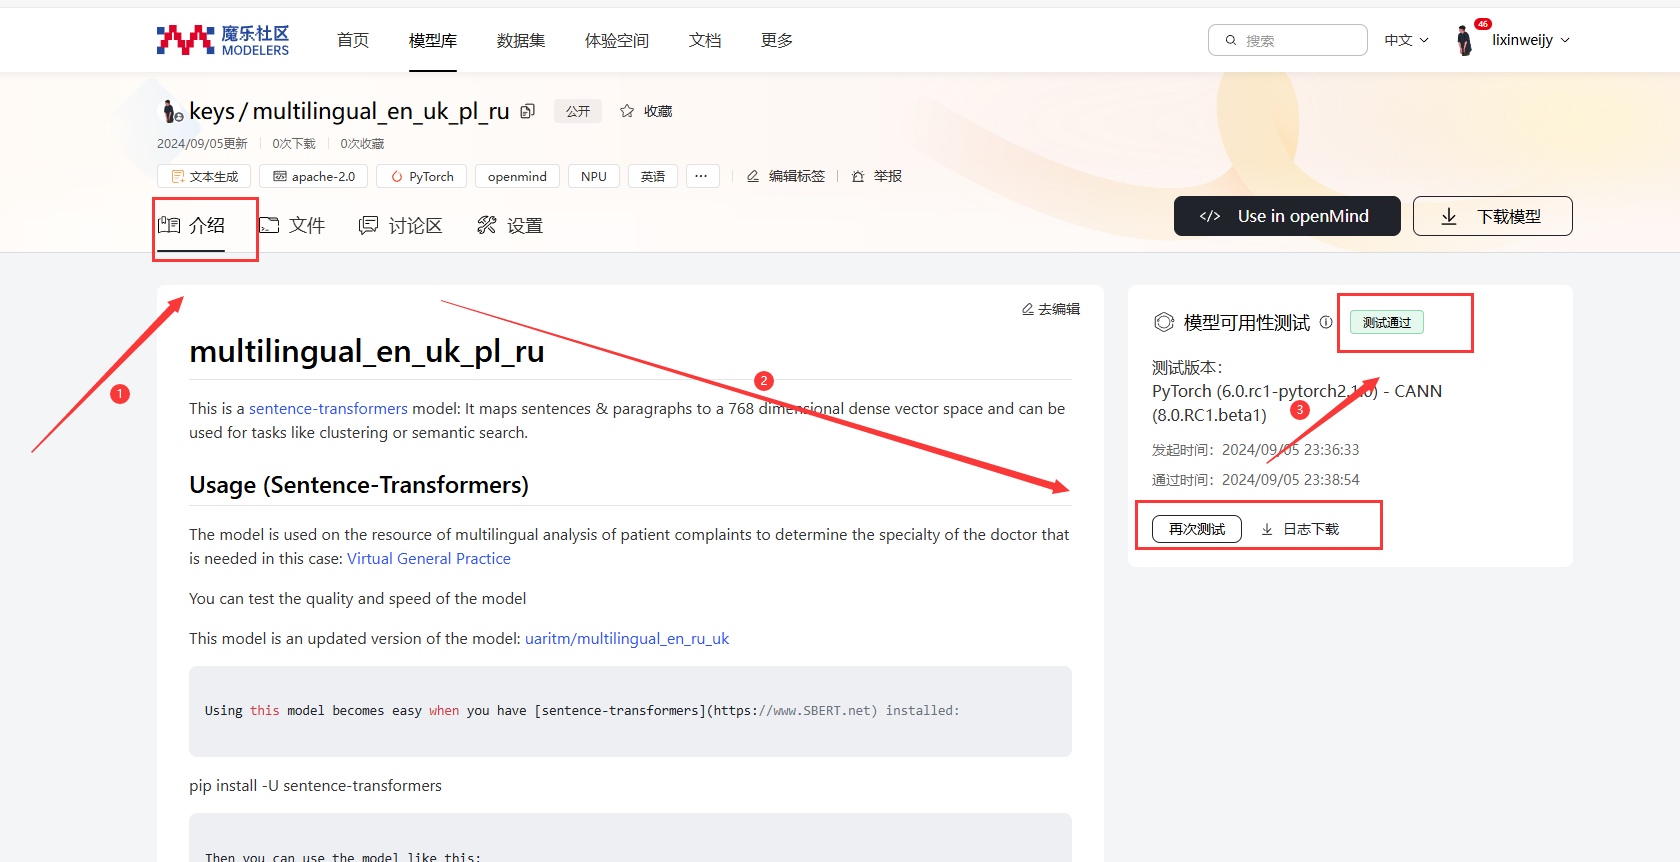This screenshot has width=1680, height=862.
Task: Click the 举报 report icon
Action: pyautogui.click(x=858, y=176)
